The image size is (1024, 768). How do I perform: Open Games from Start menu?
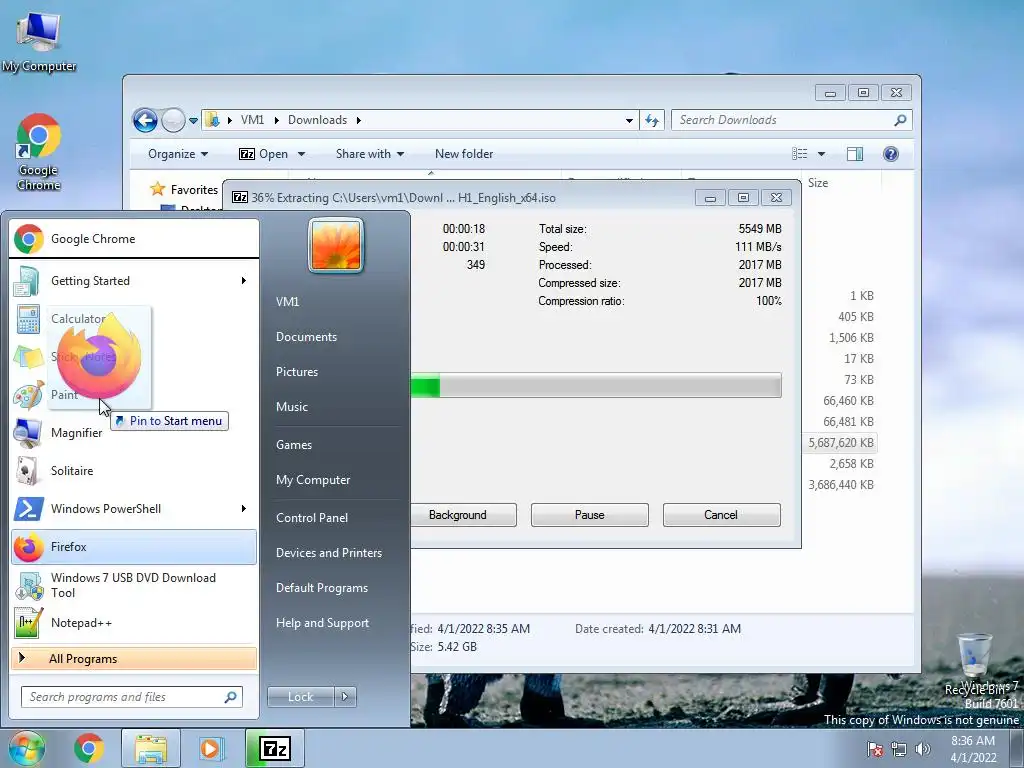pyautogui.click(x=294, y=445)
